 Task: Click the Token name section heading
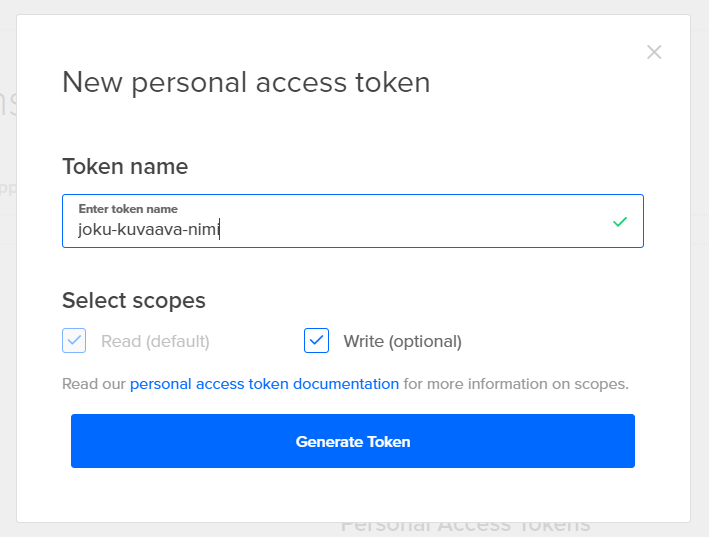125,166
